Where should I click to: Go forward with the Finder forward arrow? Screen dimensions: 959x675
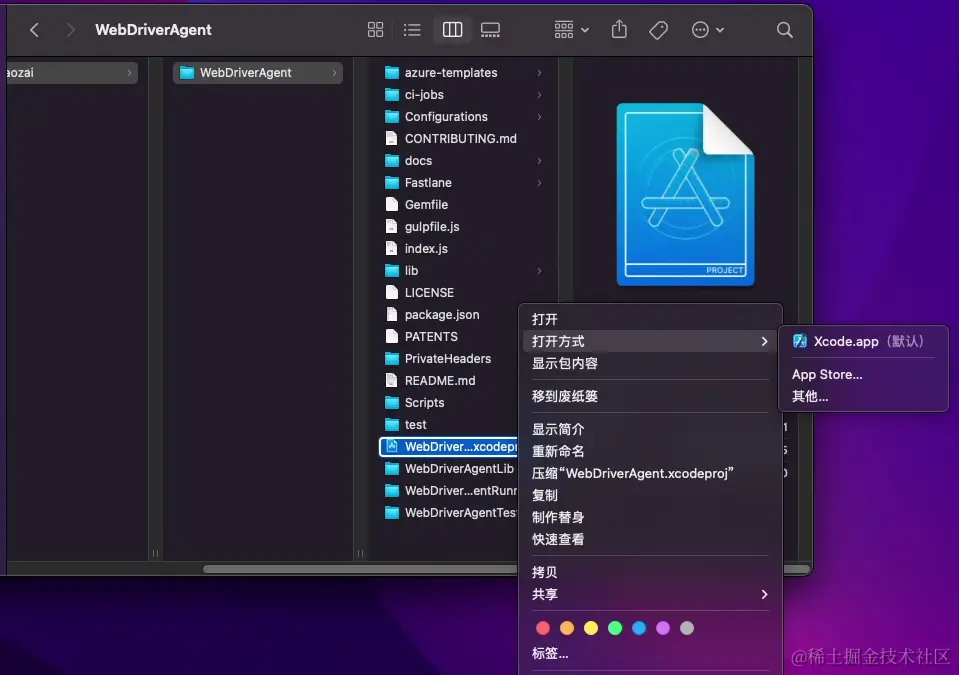click(x=70, y=30)
